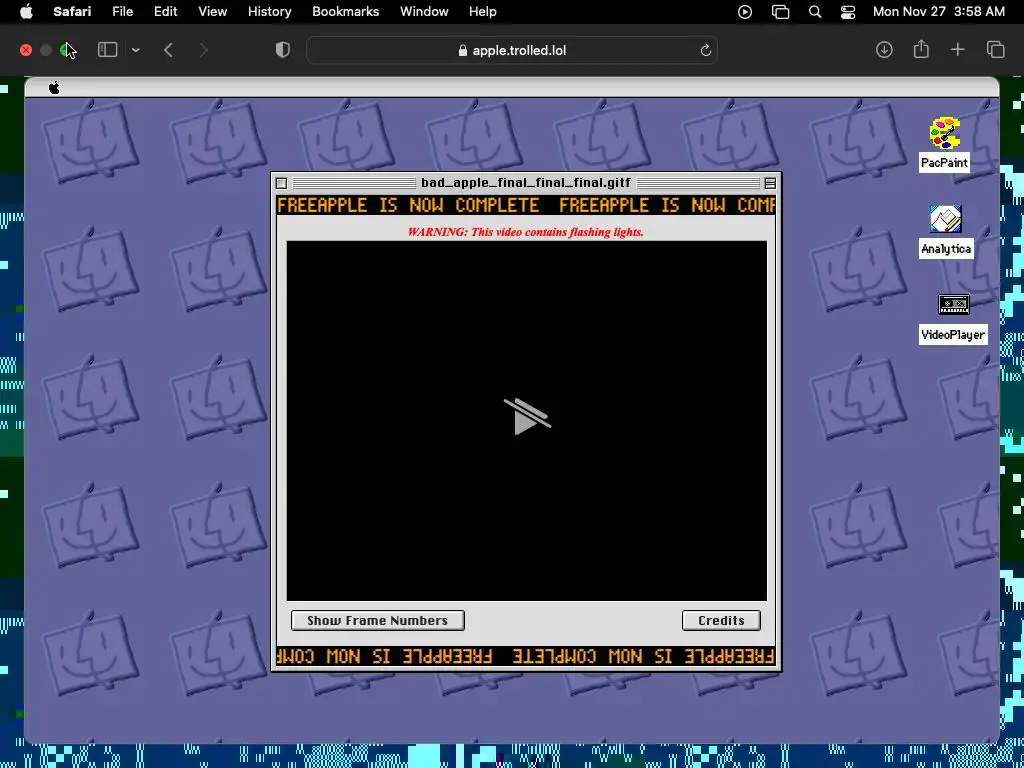
Task: Open the PacPaint desktop icon
Action: (944, 144)
